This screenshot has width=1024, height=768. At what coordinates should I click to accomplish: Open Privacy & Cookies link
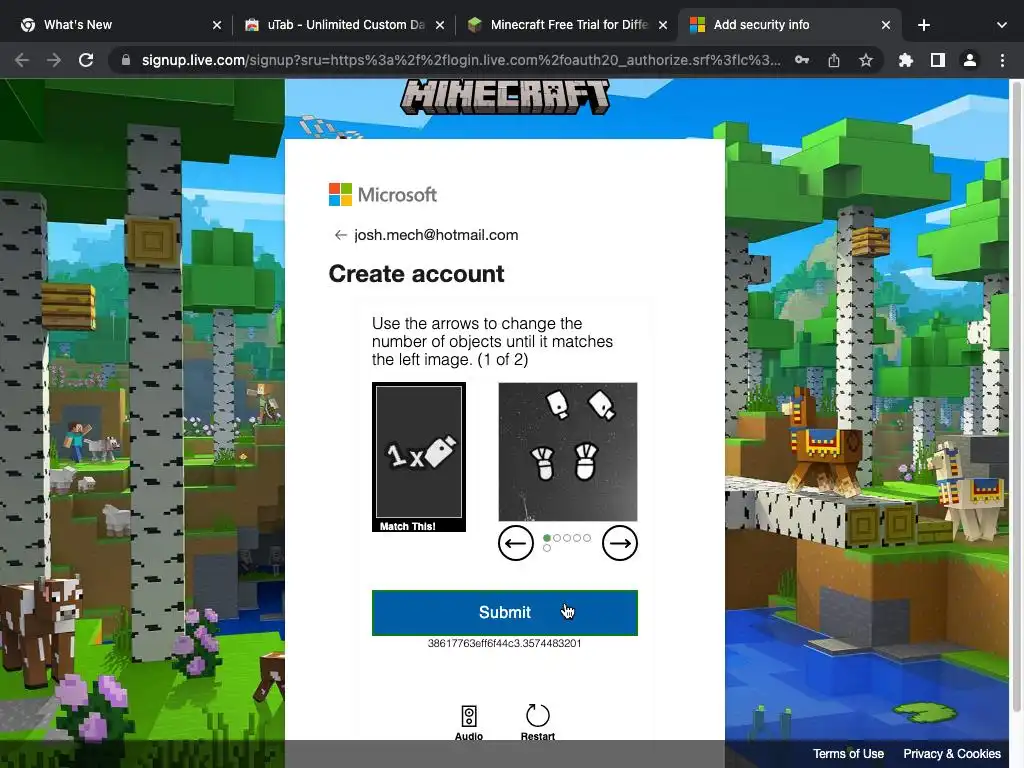[952, 754]
